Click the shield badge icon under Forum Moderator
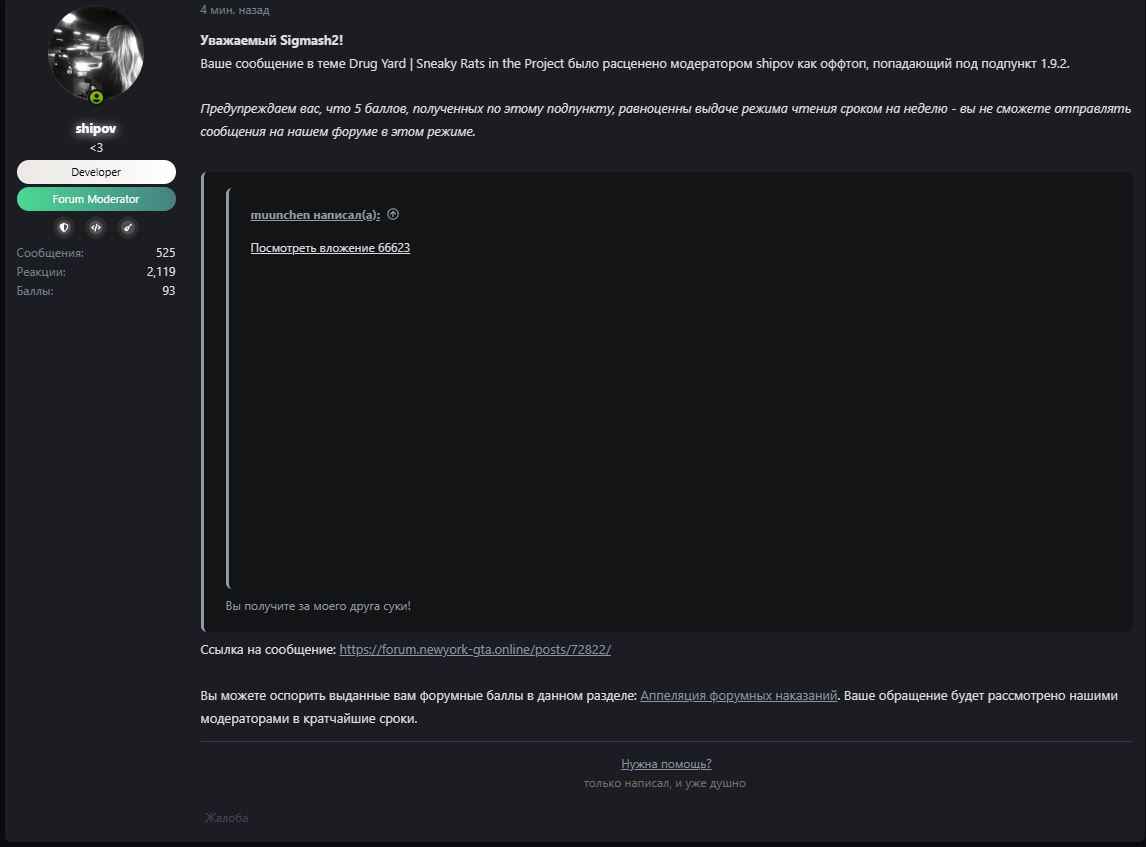This screenshot has width=1146, height=847. point(64,228)
